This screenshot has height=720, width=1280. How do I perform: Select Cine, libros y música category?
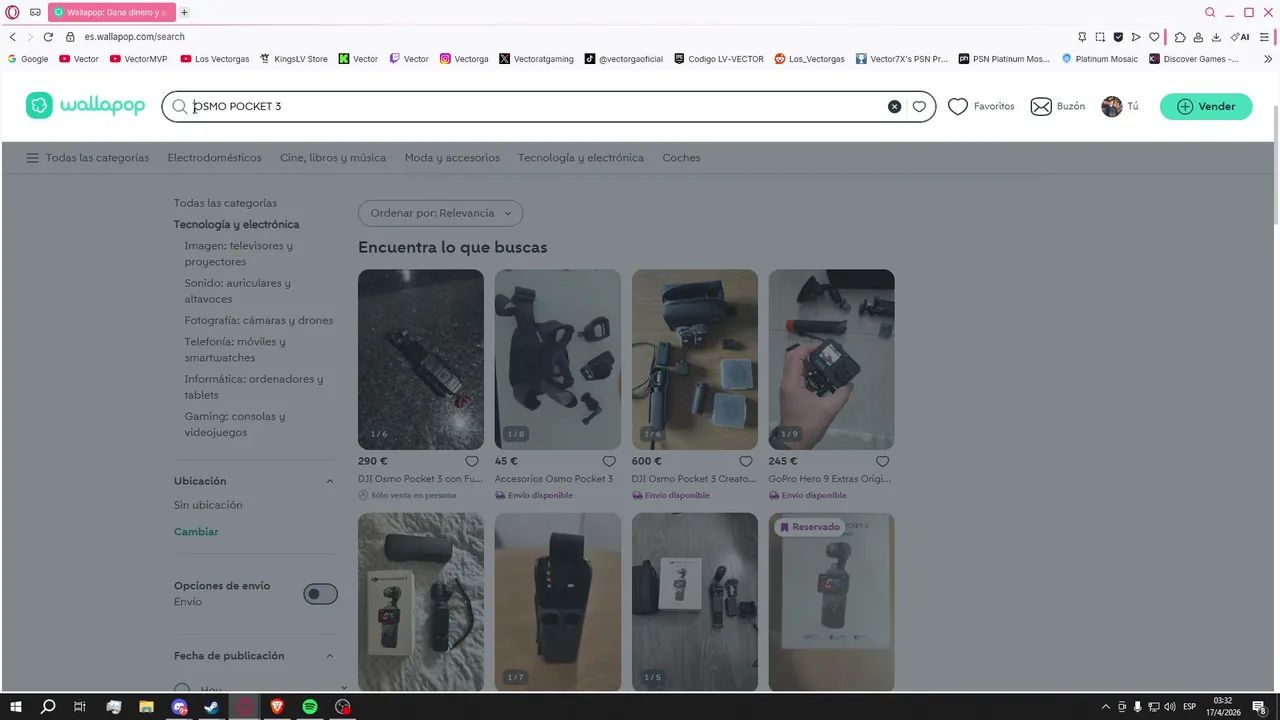(333, 158)
